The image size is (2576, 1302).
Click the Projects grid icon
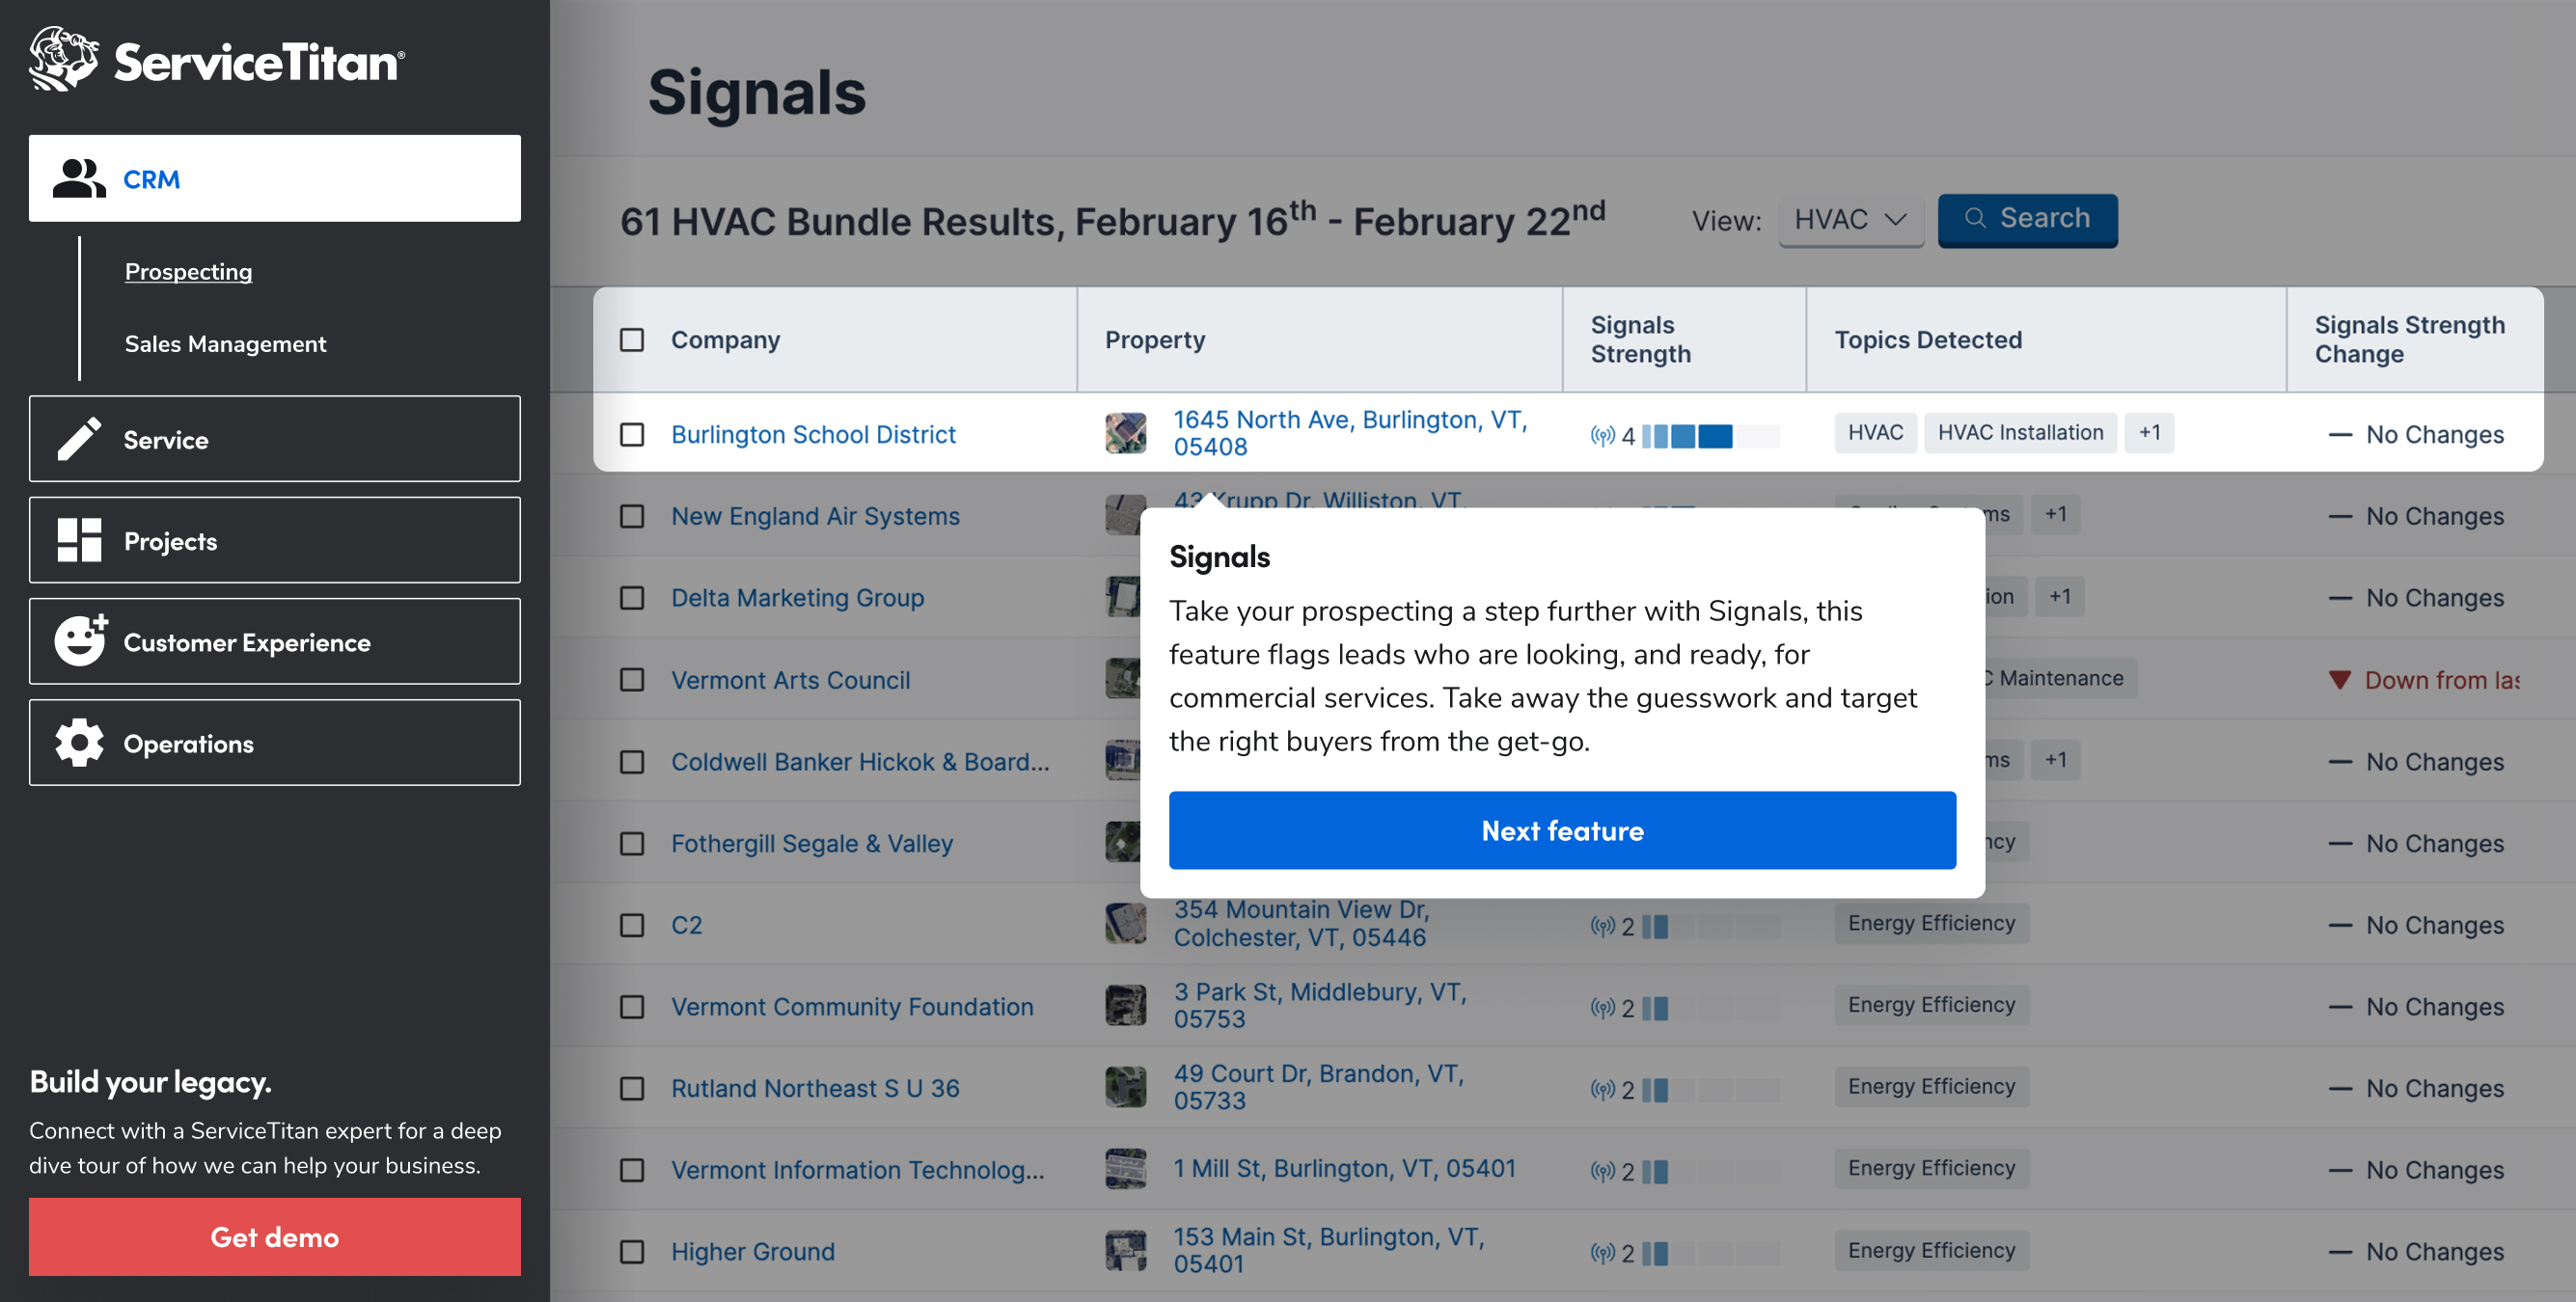point(79,541)
